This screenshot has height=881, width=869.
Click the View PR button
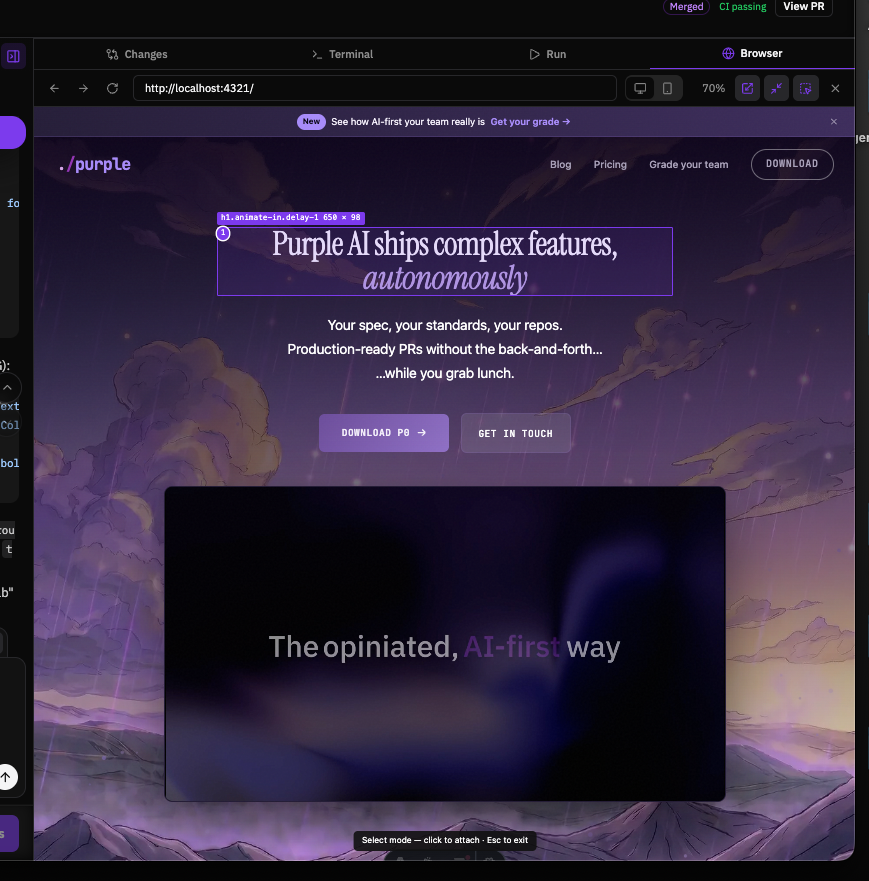(x=804, y=7)
